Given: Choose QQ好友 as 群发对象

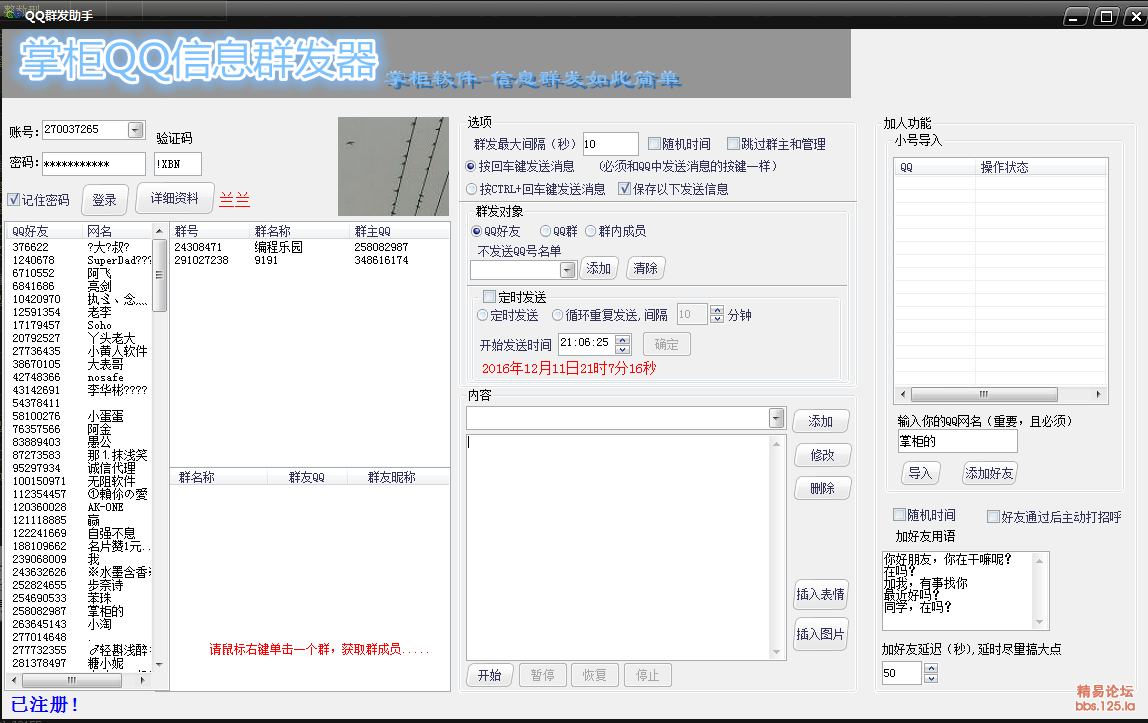Looking at the screenshot, I should (477, 231).
